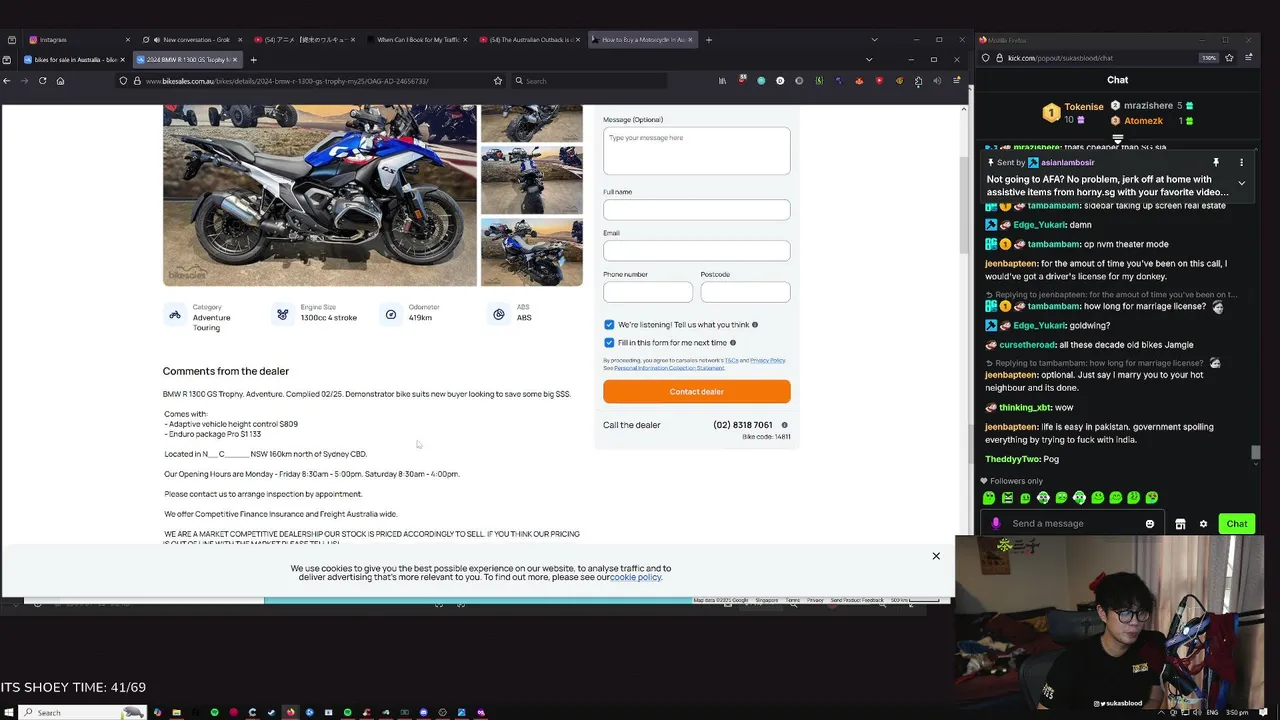The width and height of the screenshot is (1280, 720).
Task: Uncheck 'Fill in this form for me next time'
Action: [609, 343]
